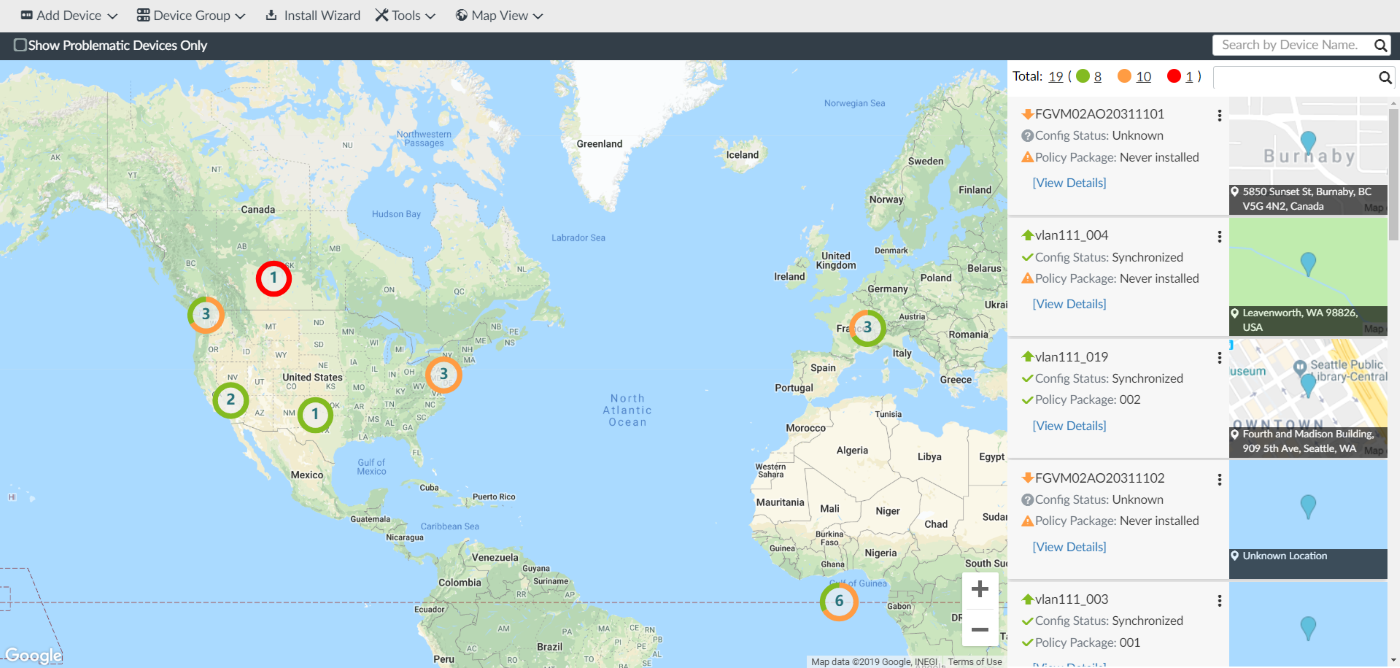Viewport: 1400px width, 668px height.
Task: View Details of FGVM02AO20311101
Action: click(1069, 183)
